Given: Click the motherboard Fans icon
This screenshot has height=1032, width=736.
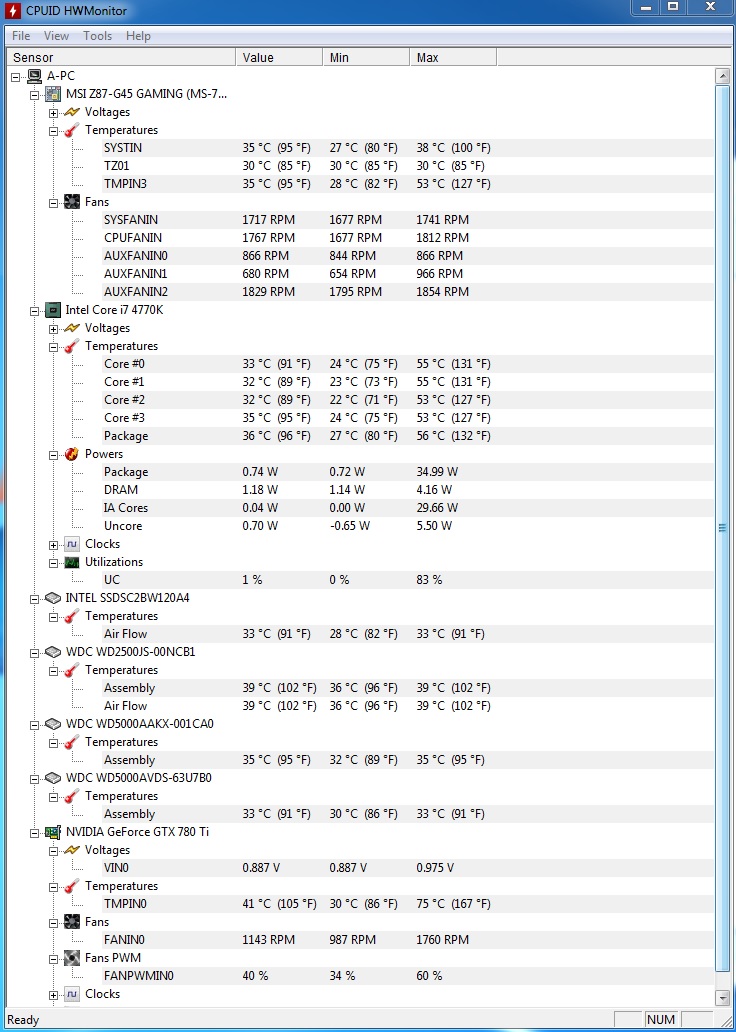Looking at the screenshot, I should coord(72,202).
